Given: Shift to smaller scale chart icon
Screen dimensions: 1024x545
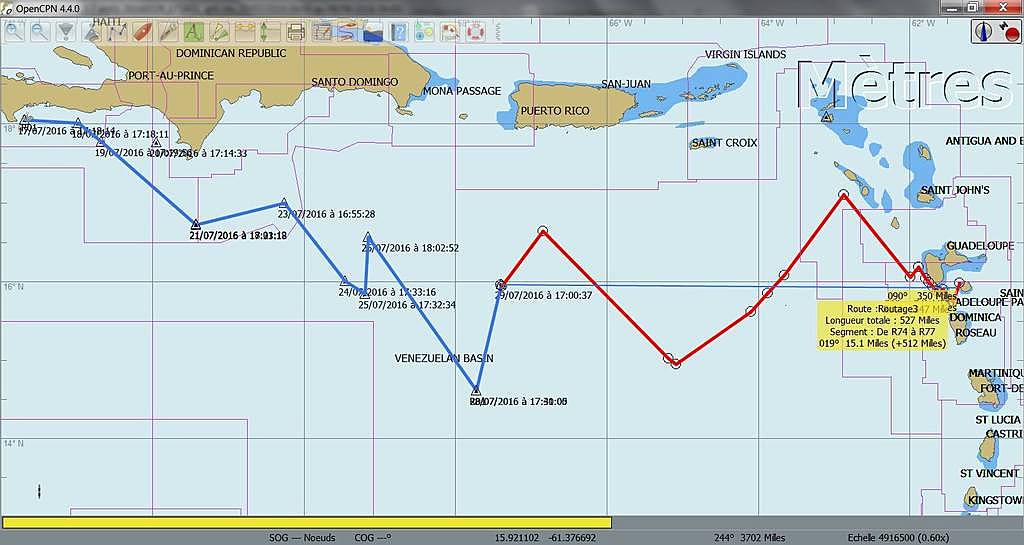Looking at the screenshot, I should [91, 31].
